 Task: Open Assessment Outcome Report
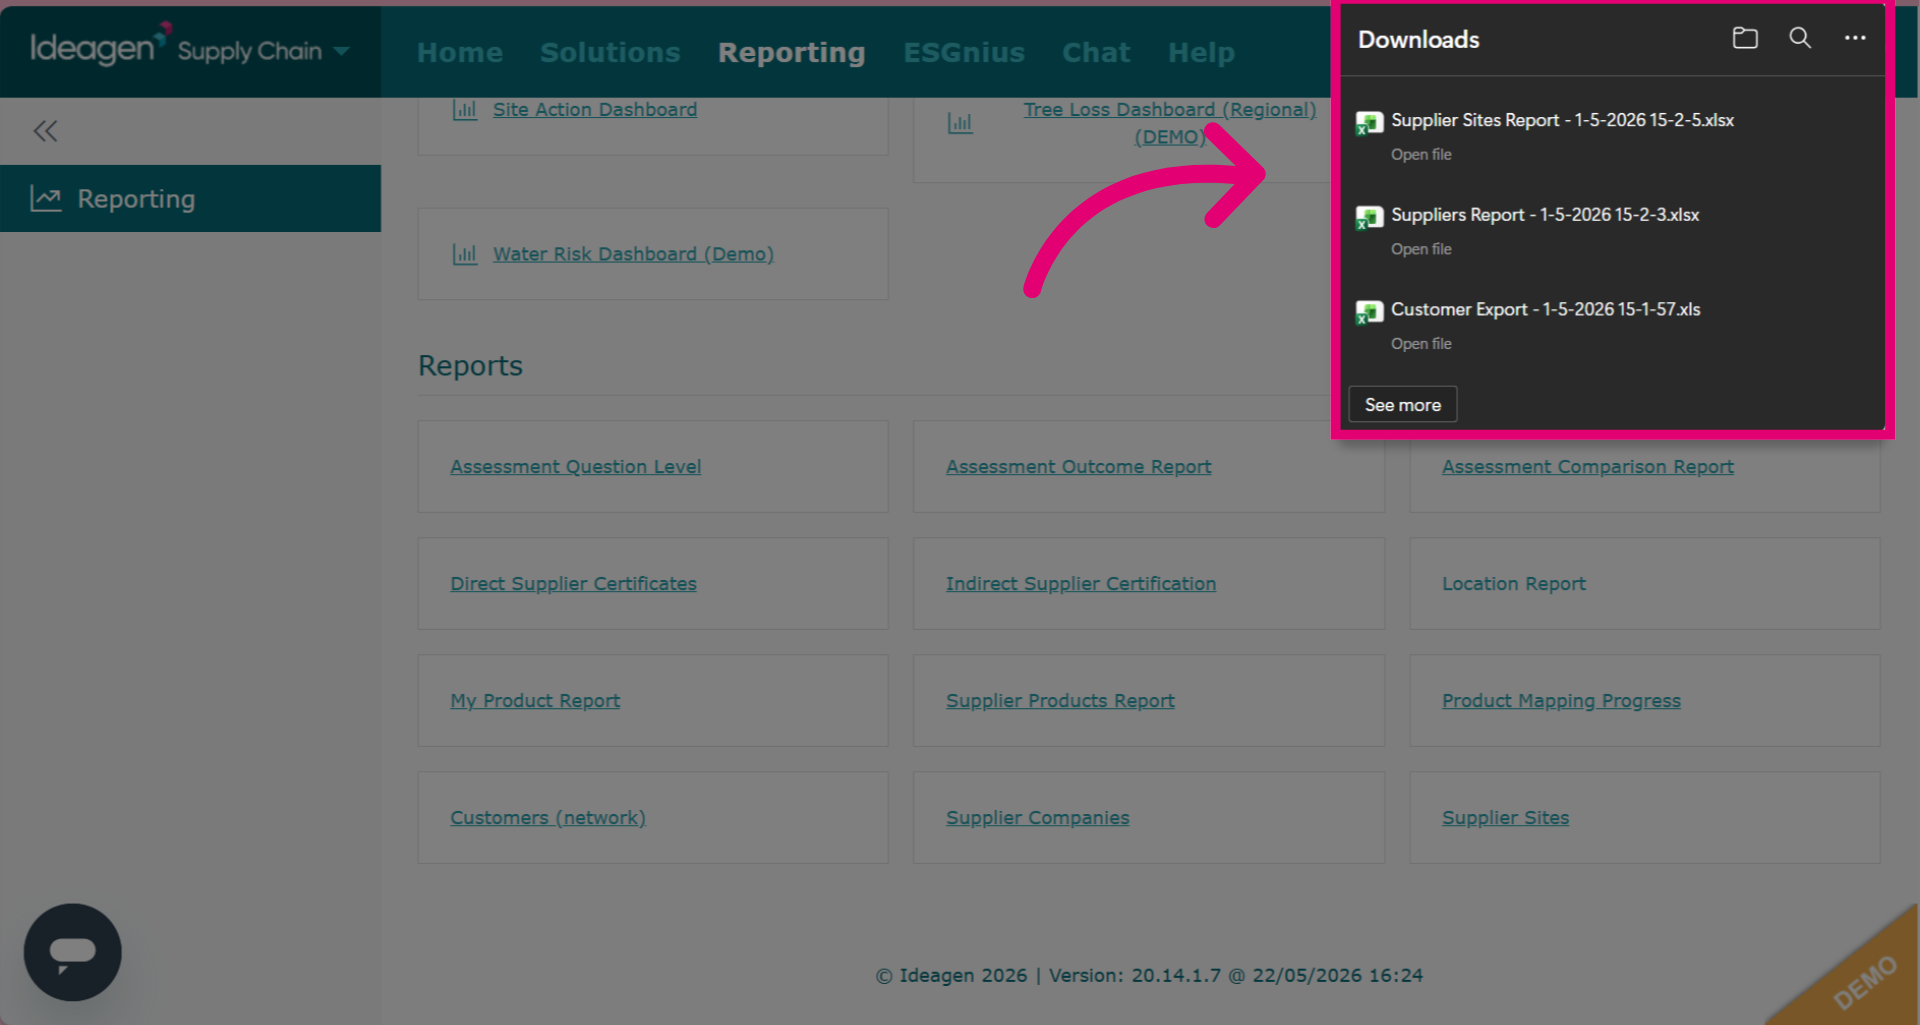point(1078,467)
